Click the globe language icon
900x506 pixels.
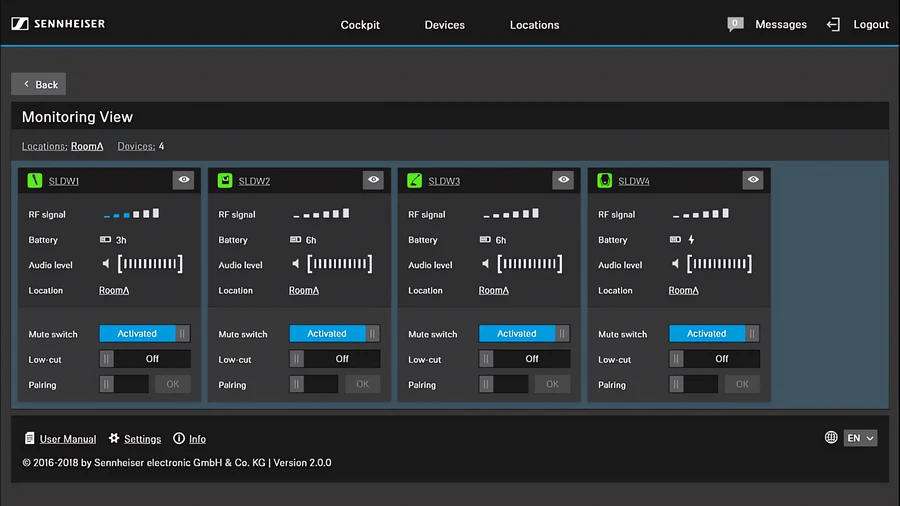pos(831,437)
